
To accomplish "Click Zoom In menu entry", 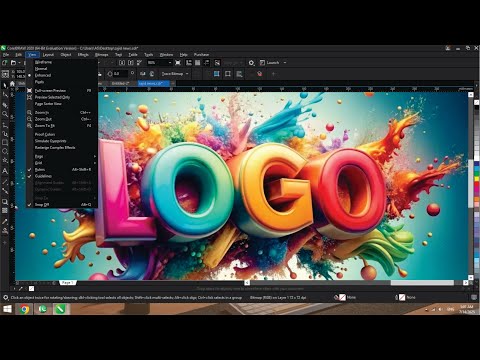I will point(61,113).
